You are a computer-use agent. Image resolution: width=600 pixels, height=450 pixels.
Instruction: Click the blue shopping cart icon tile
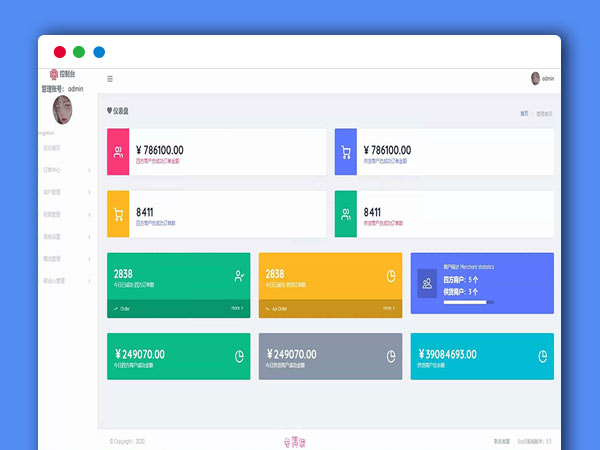click(x=346, y=152)
